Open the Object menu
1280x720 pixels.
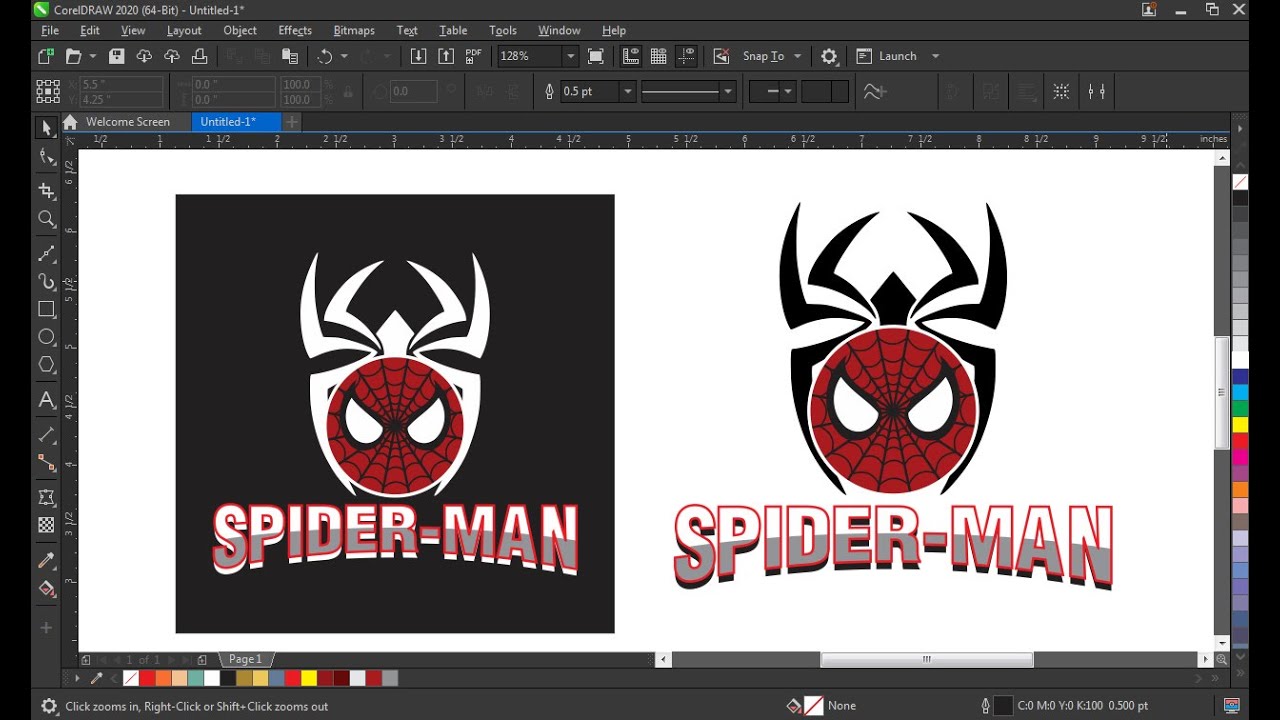click(x=240, y=30)
